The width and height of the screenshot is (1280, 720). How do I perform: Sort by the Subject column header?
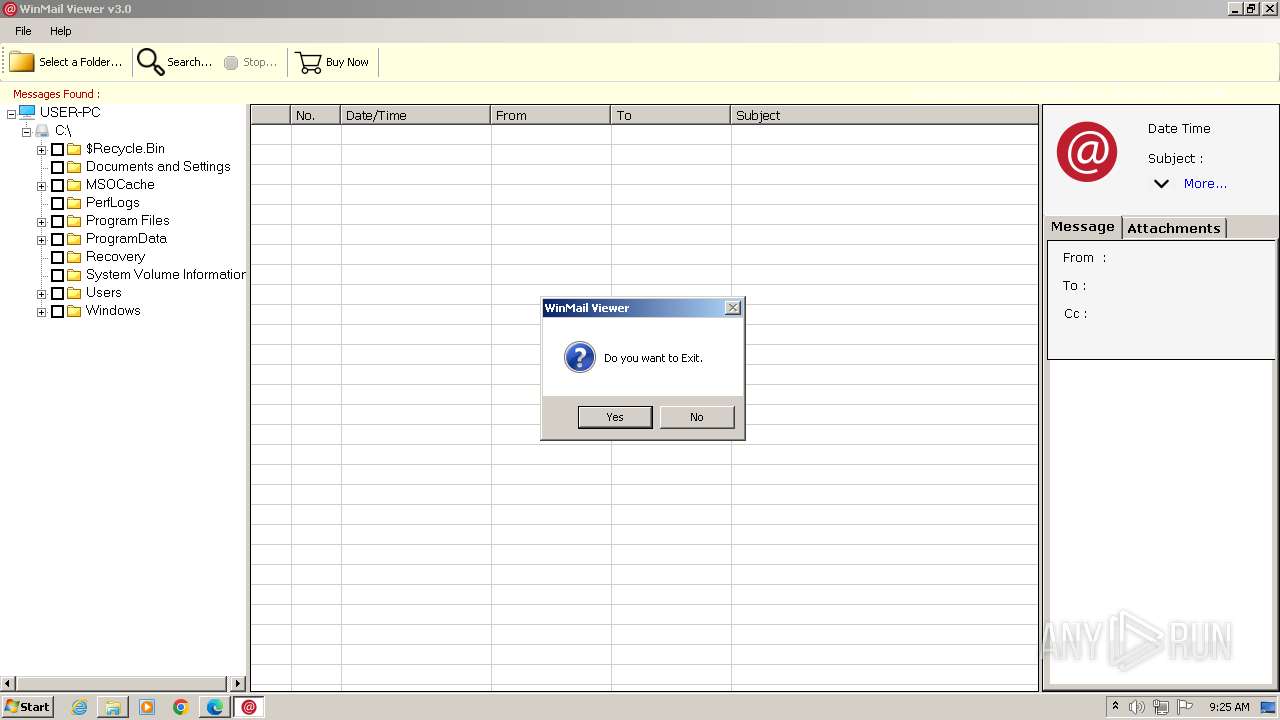click(x=884, y=115)
